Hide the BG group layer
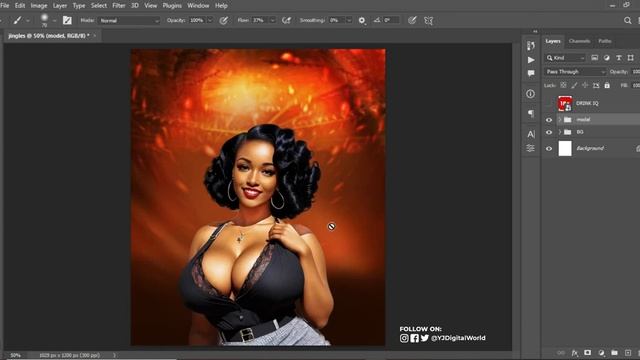The height and width of the screenshot is (360, 640). pyautogui.click(x=549, y=132)
